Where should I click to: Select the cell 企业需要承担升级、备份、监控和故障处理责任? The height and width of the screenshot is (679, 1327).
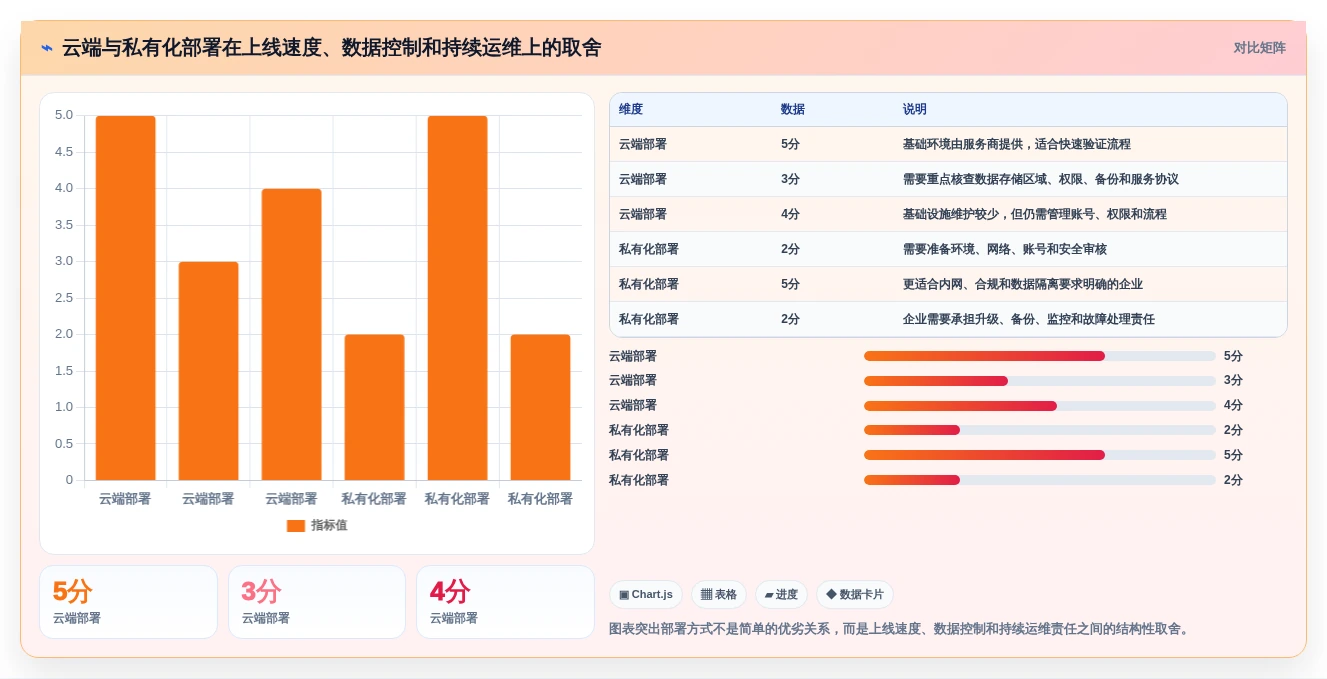(1029, 319)
